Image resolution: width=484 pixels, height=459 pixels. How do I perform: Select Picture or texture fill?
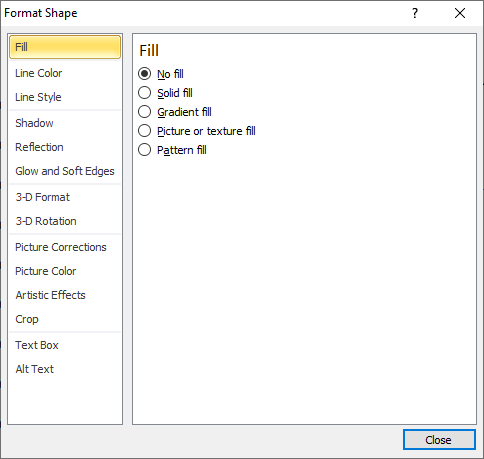coord(144,131)
